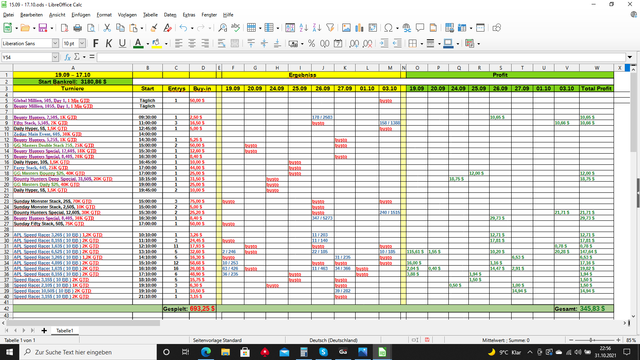Adjust the zoom slider in status bar
This screenshot has height=360, width=640.
[591, 340]
